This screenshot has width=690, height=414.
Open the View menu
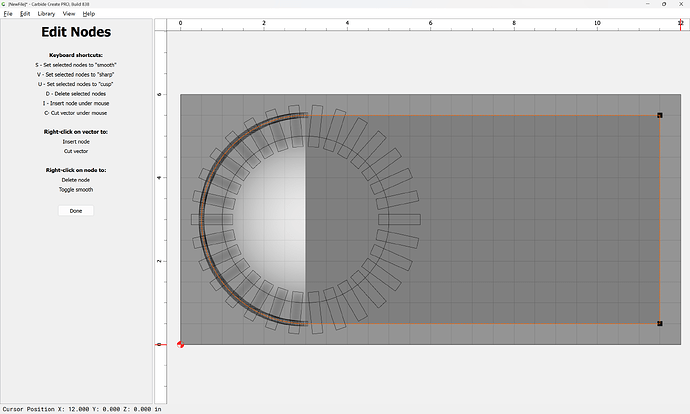point(69,14)
